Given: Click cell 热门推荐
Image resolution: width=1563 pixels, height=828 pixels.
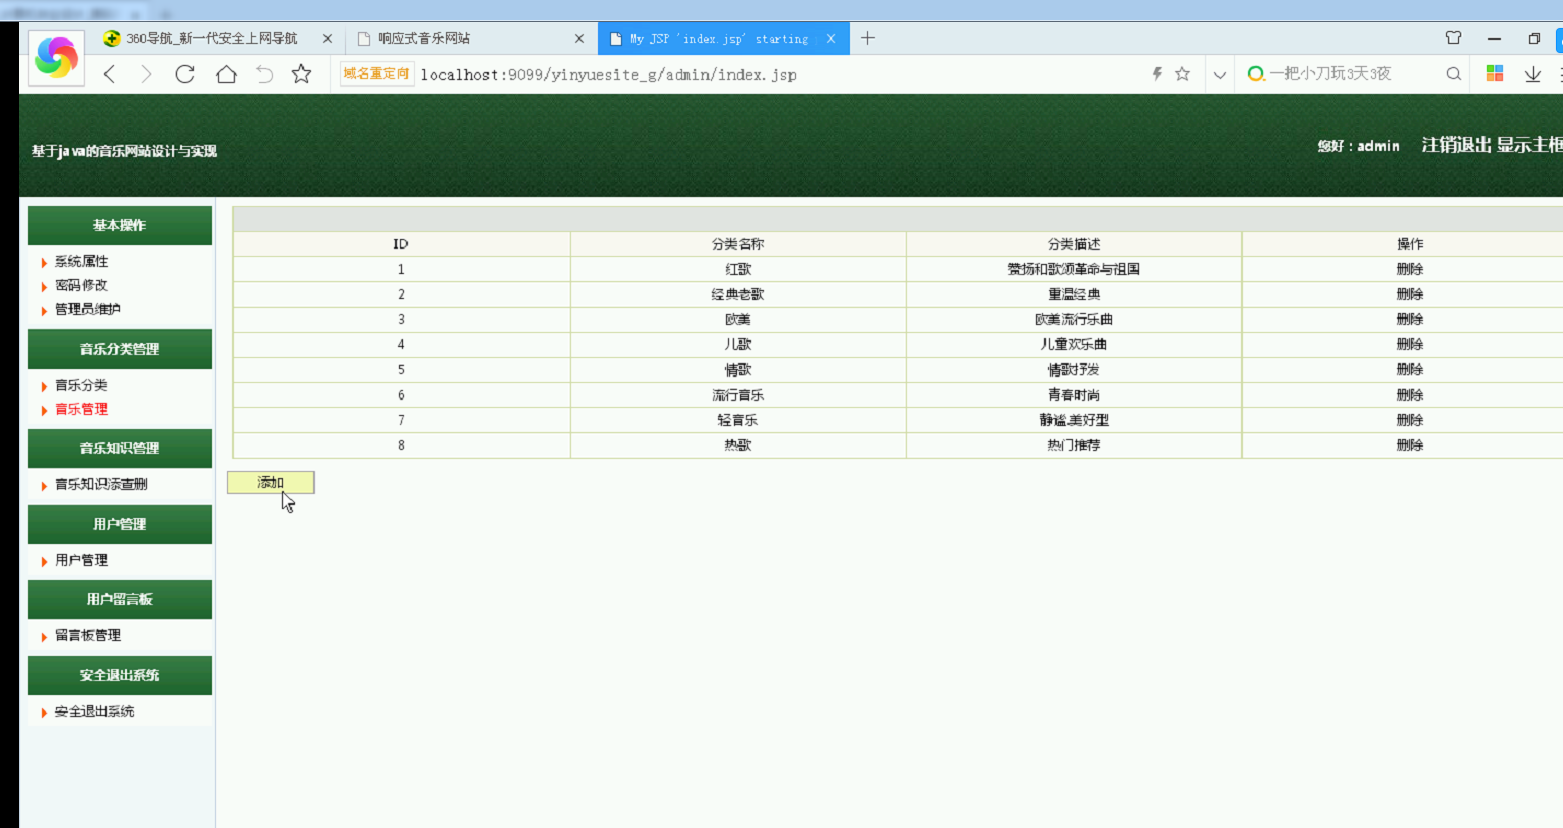Looking at the screenshot, I should [1074, 445].
